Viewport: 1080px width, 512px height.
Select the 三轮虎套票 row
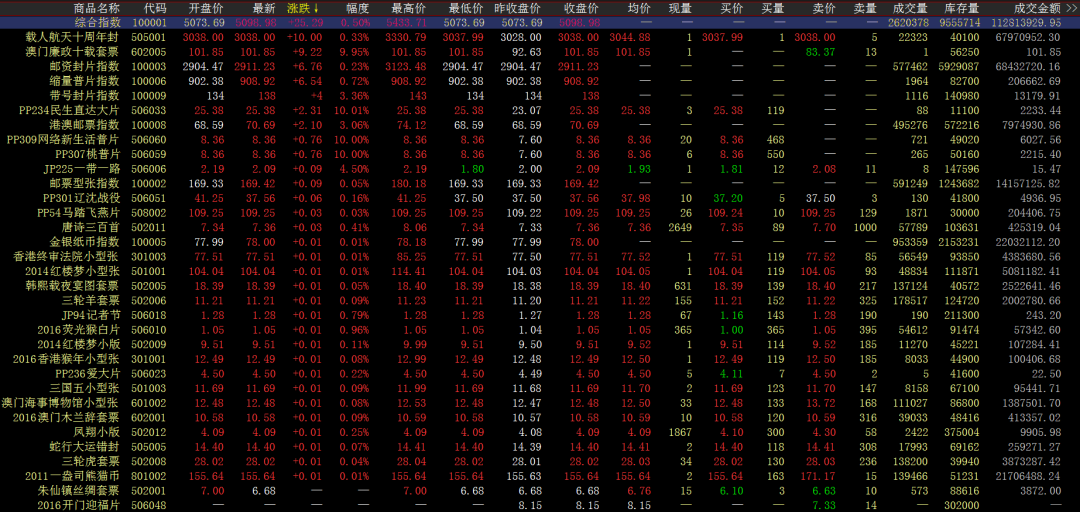540,460
